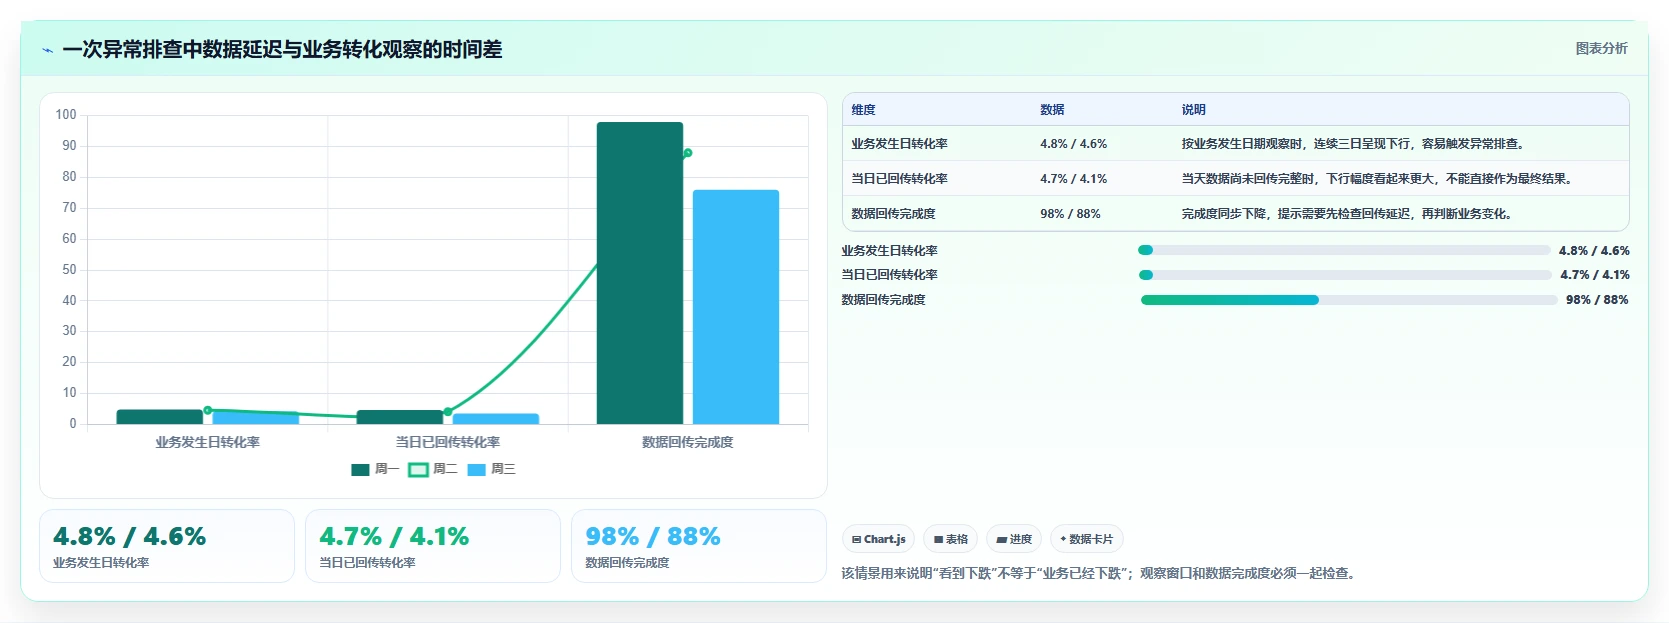Click the 50 tick on the y-axis
The height and width of the screenshot is (623, 1669).
tap(69, 270)
